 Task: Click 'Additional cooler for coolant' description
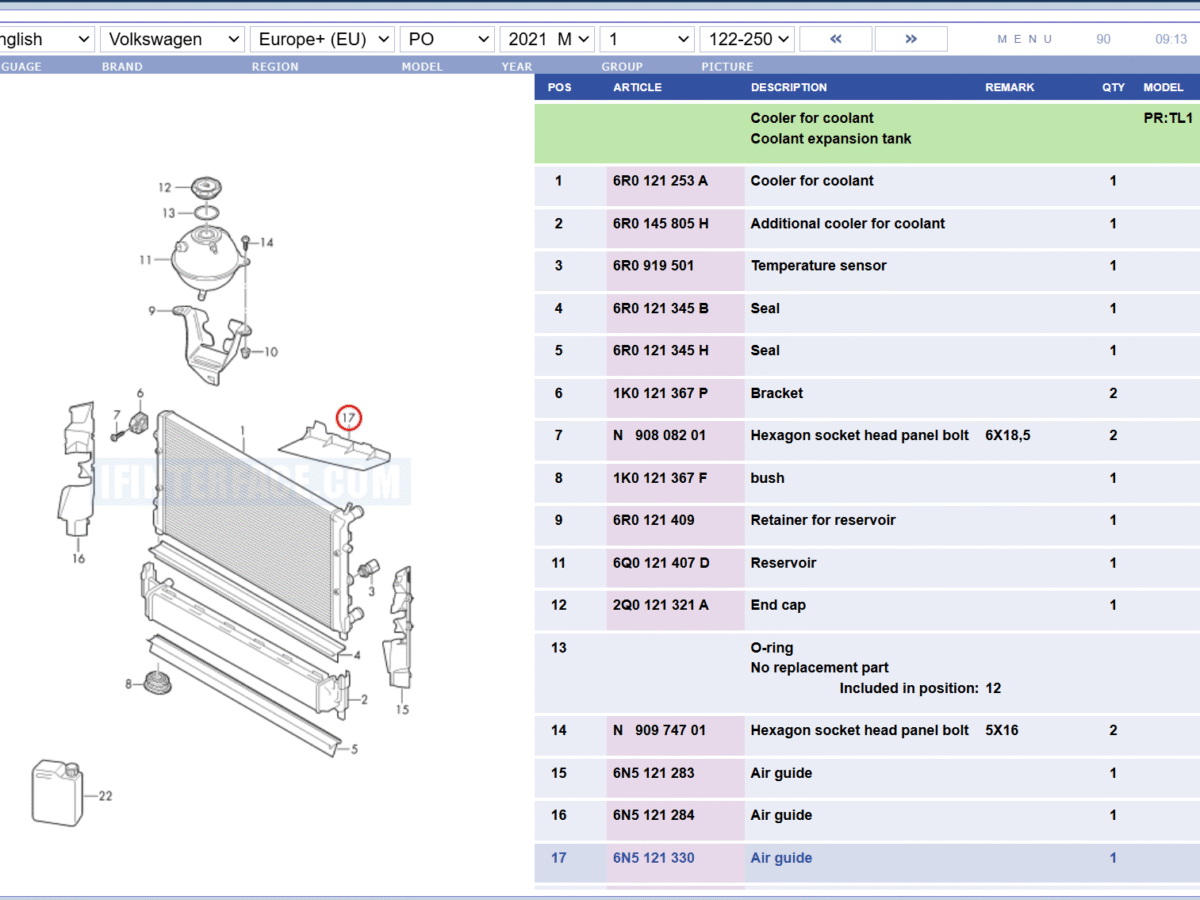(847, 224)
